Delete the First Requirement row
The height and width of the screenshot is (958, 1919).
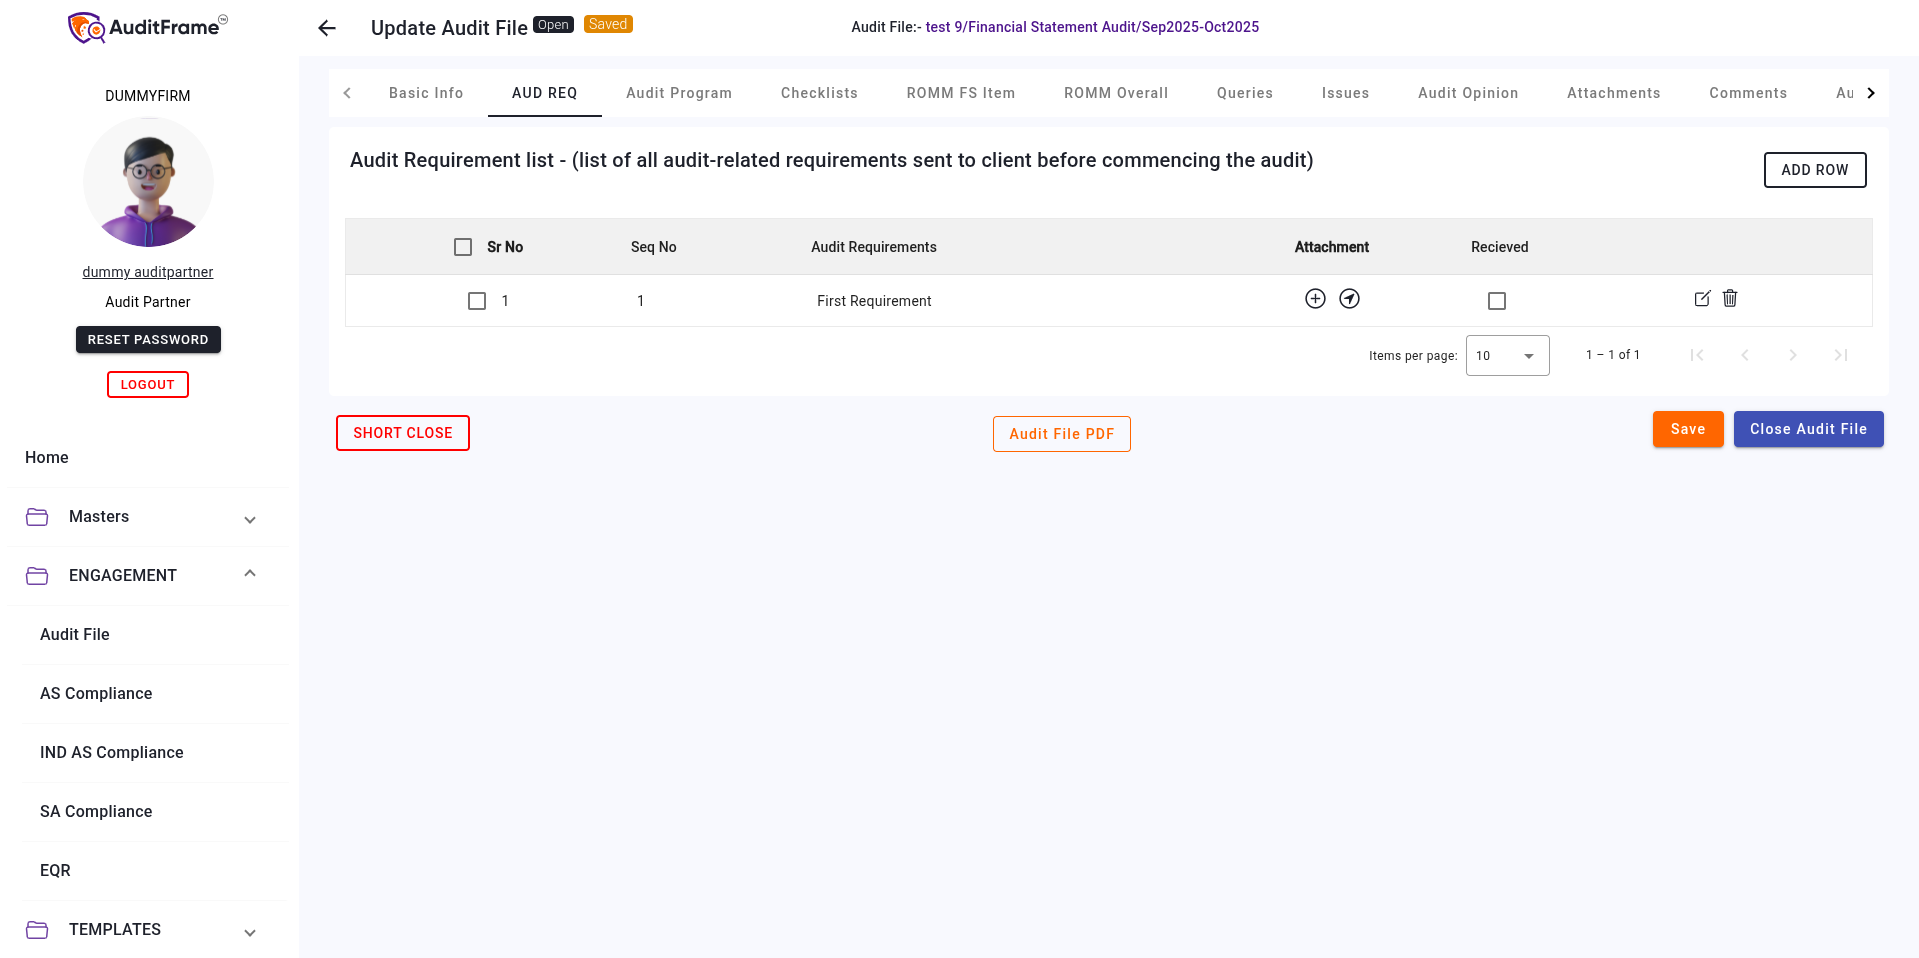(1730, 298)
